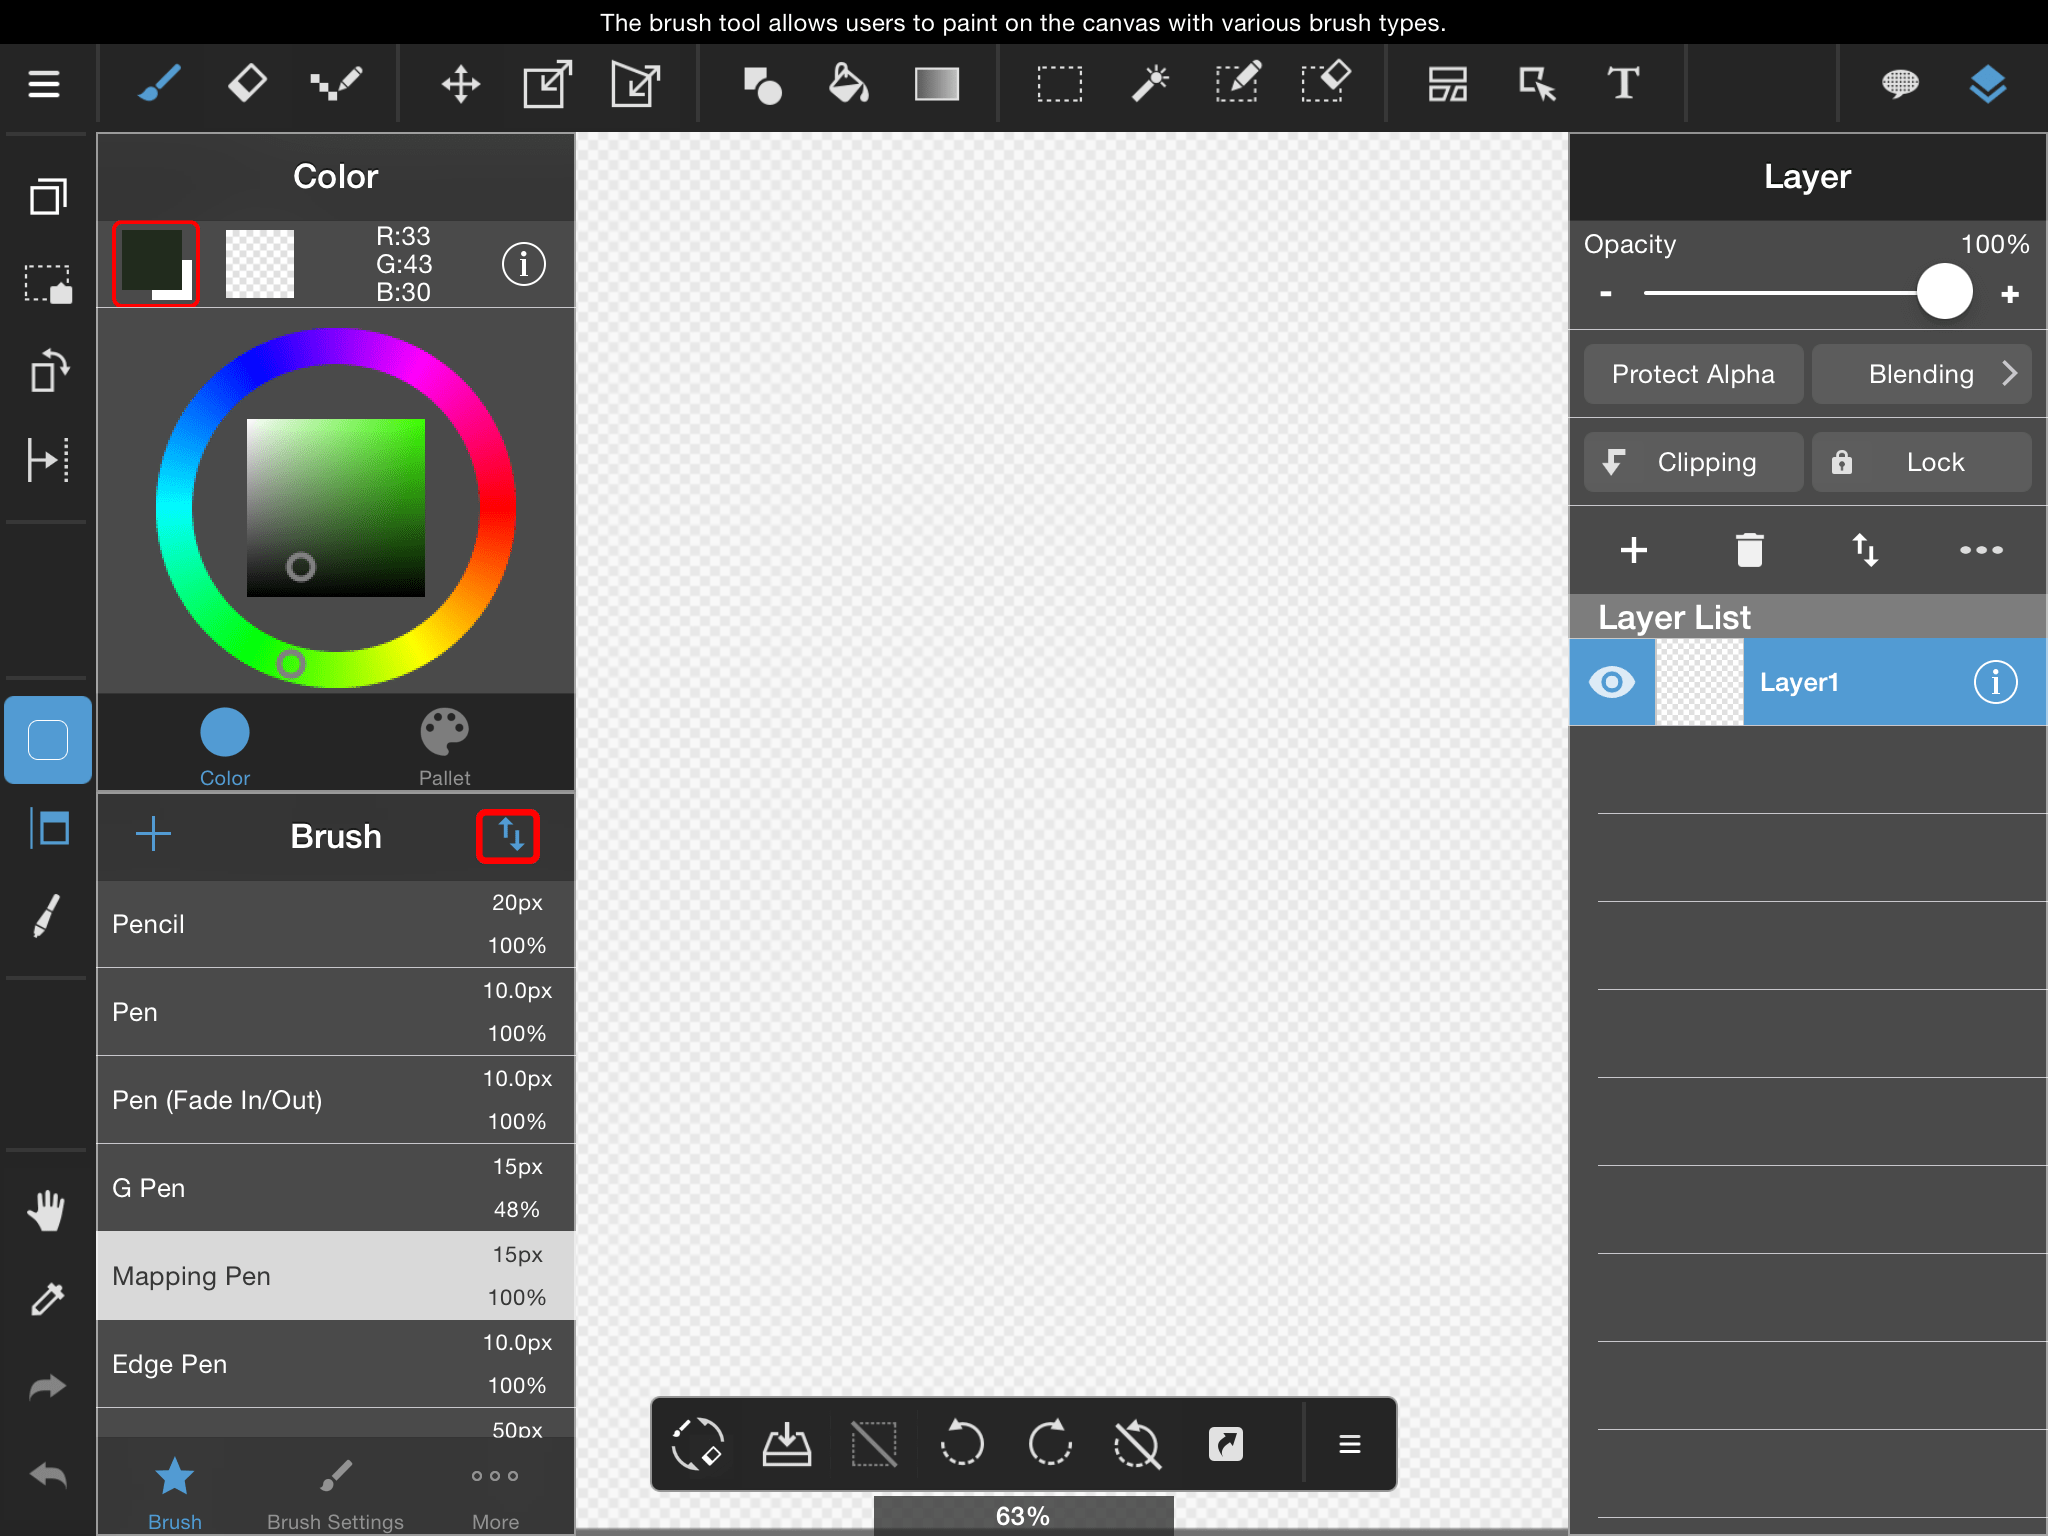Open the hamburger menu in the bottom bar
This screenshot has height=1536, width=2048.
click(1349, 1443)
